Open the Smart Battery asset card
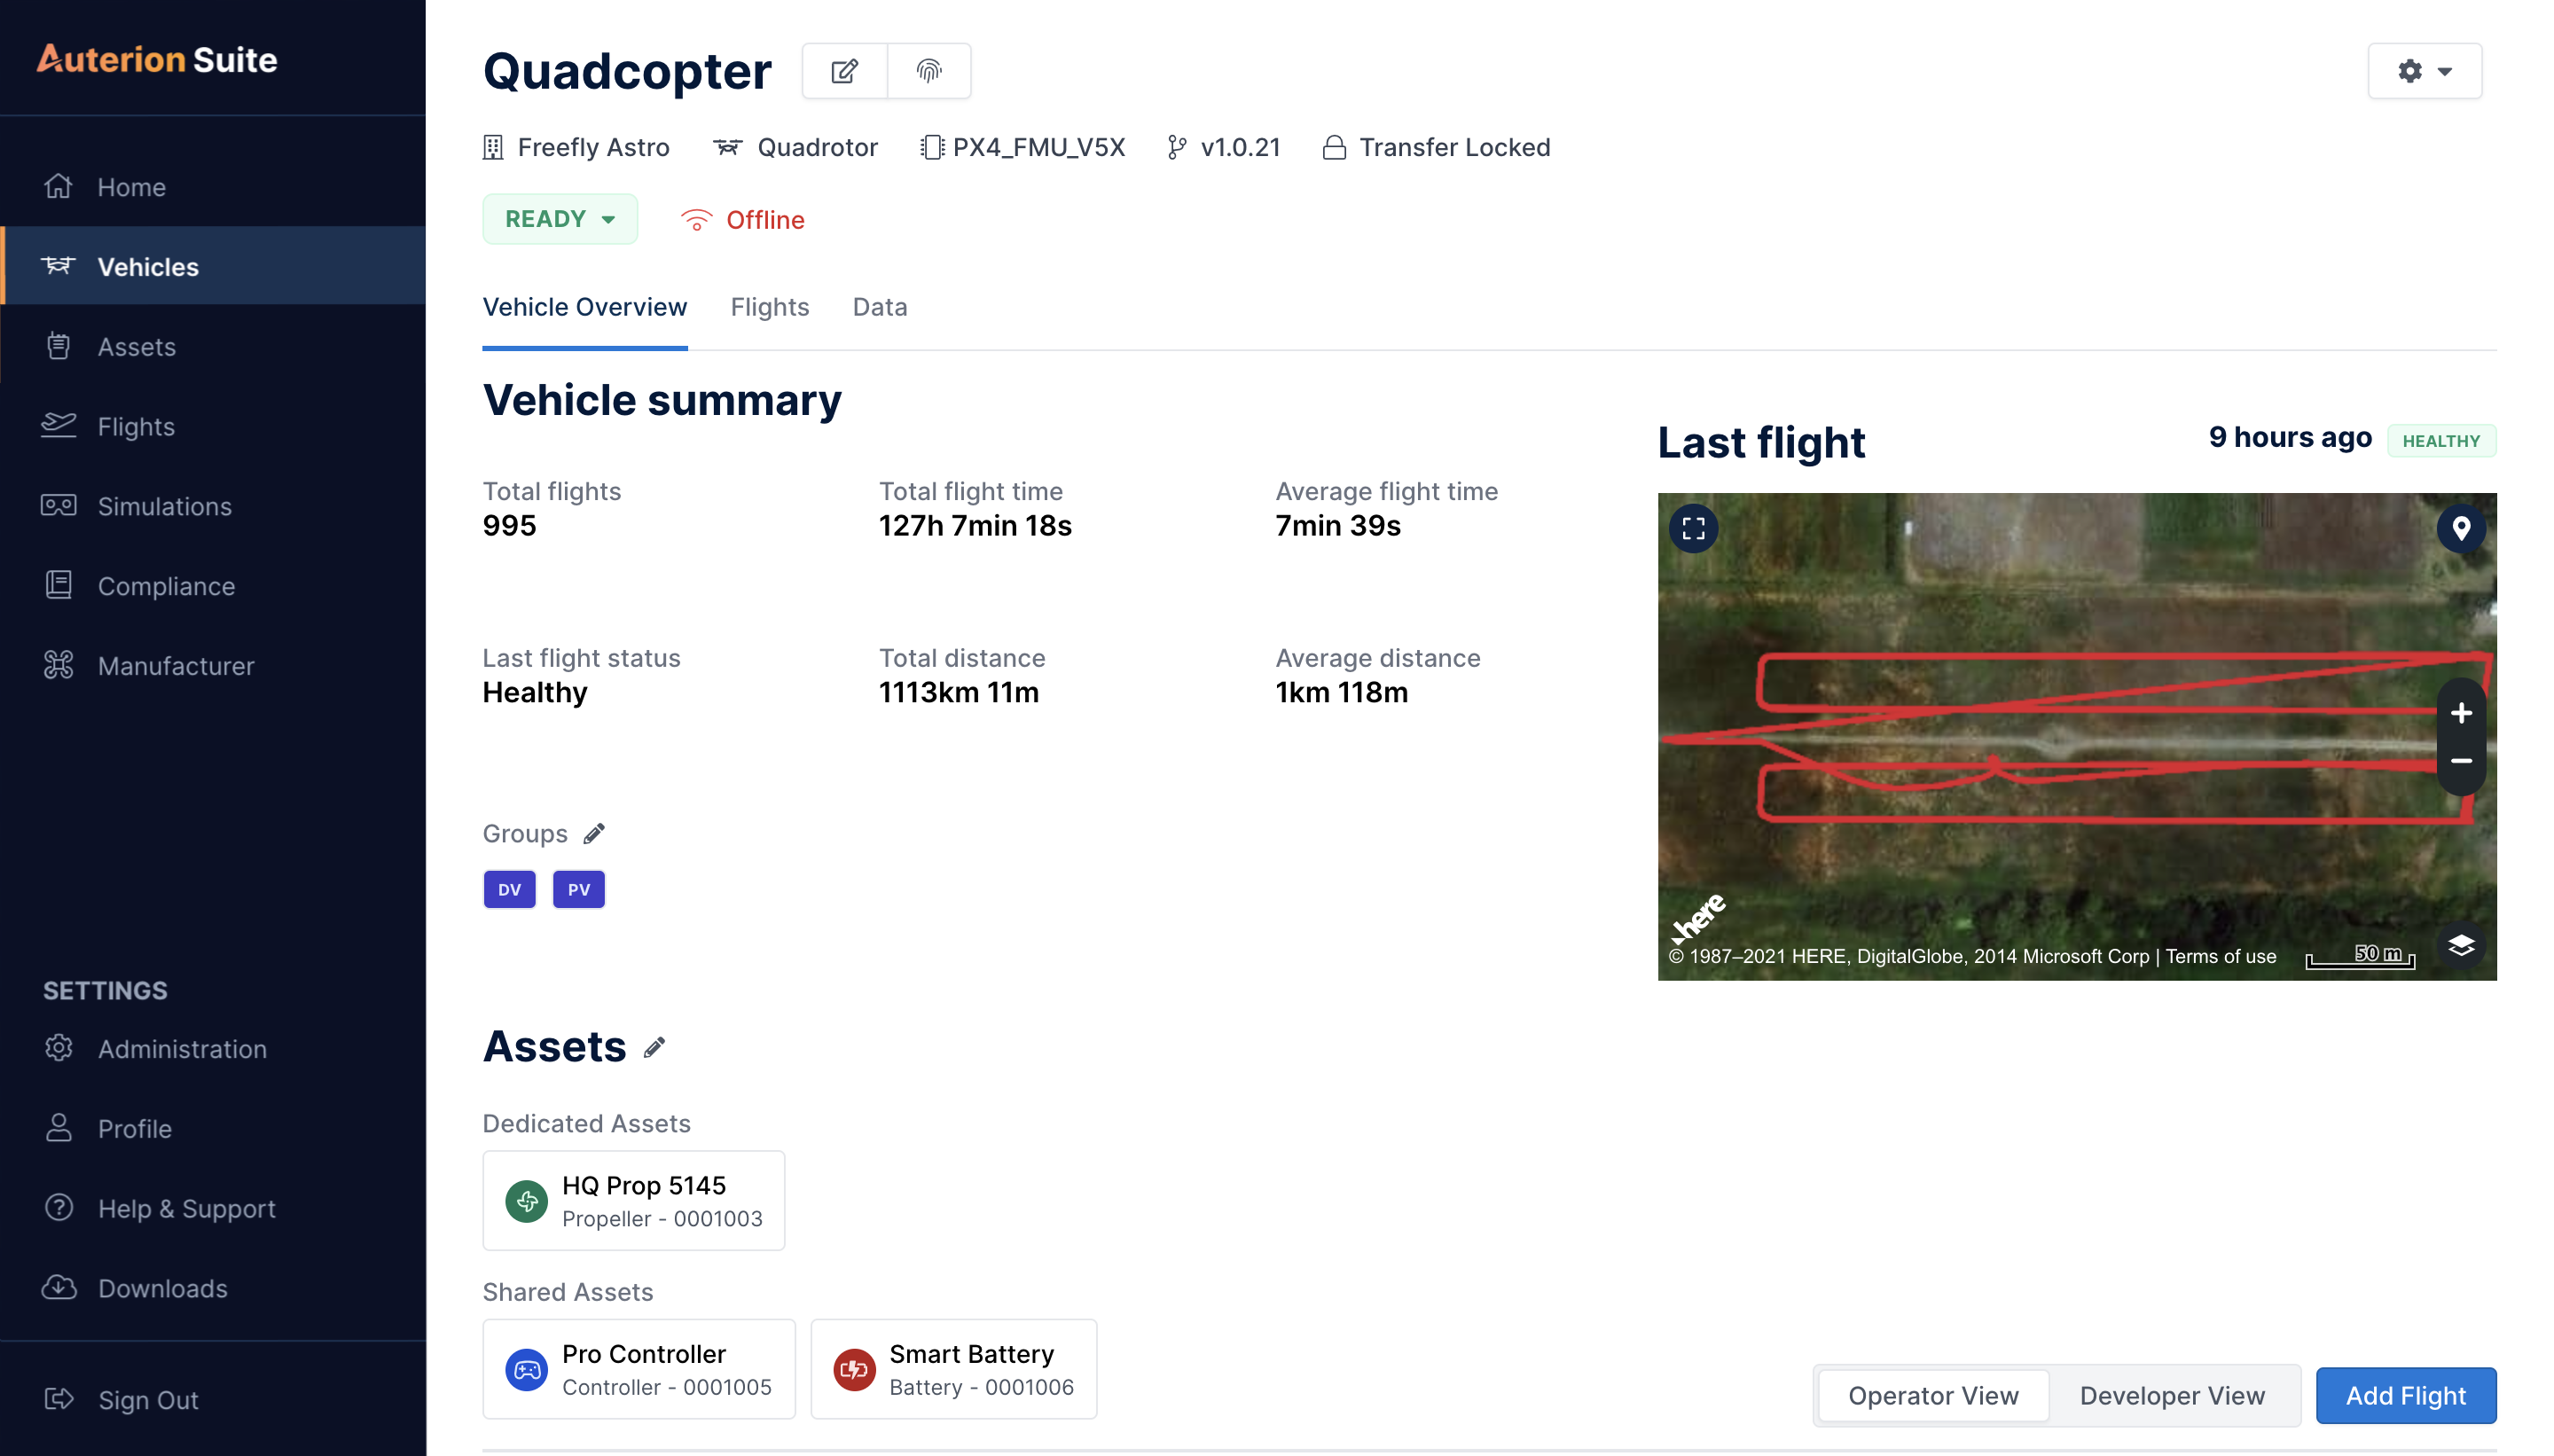 954,1369
